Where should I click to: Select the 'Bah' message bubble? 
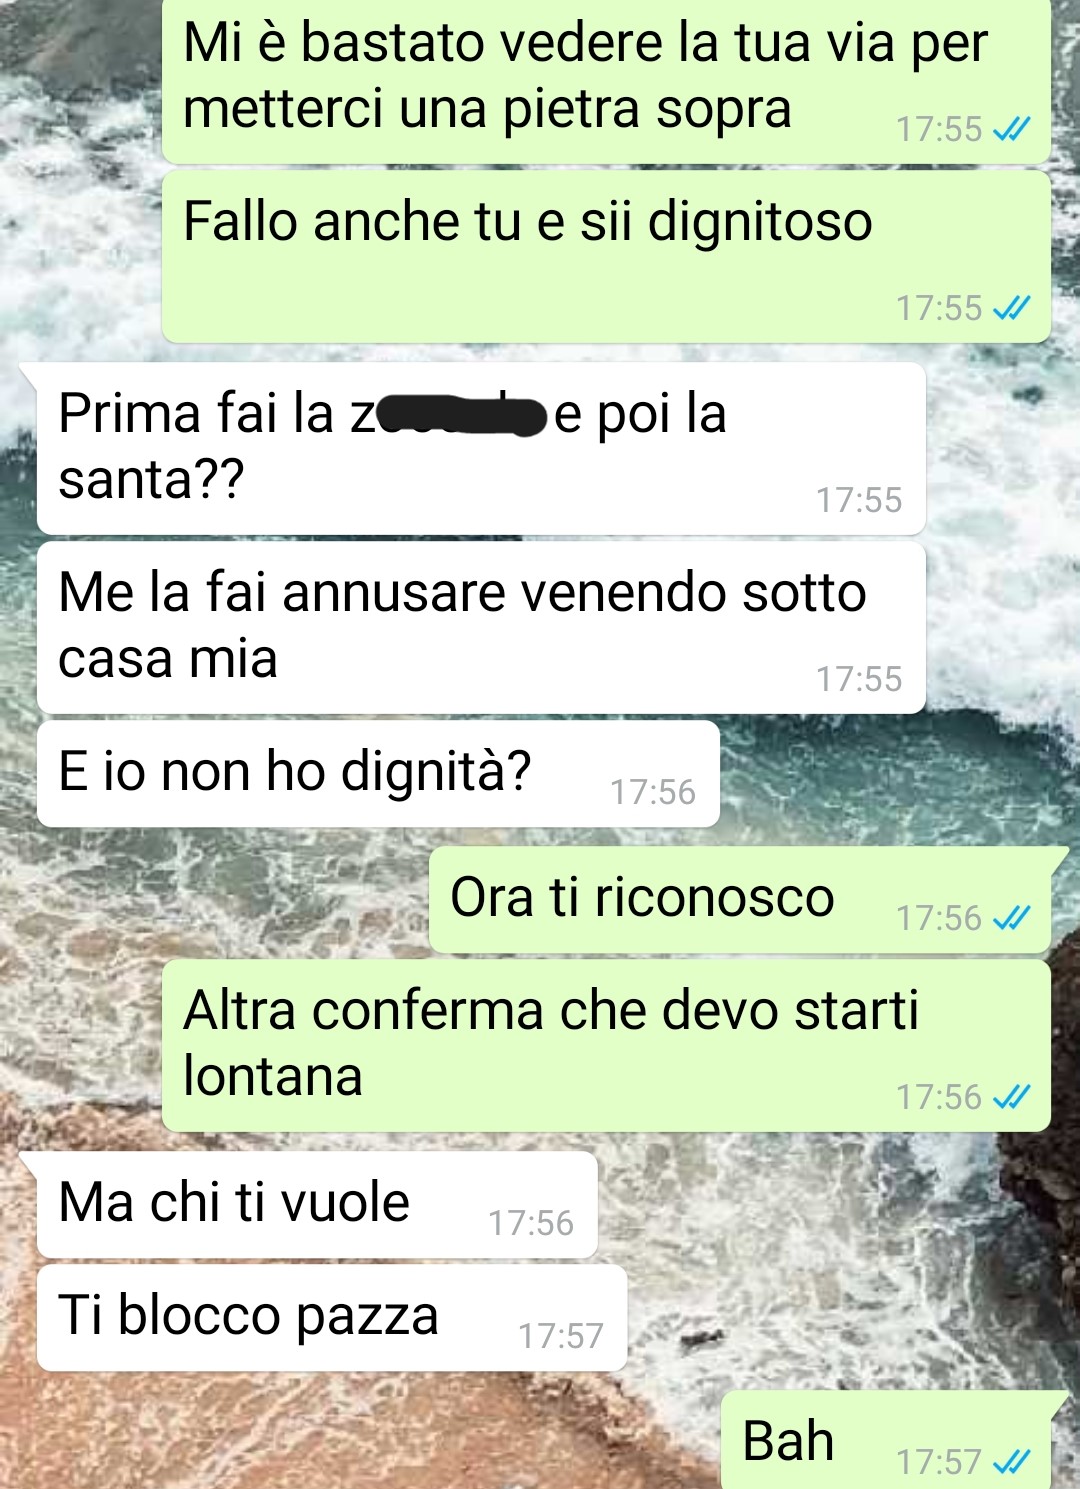[x=886, y=1440]
